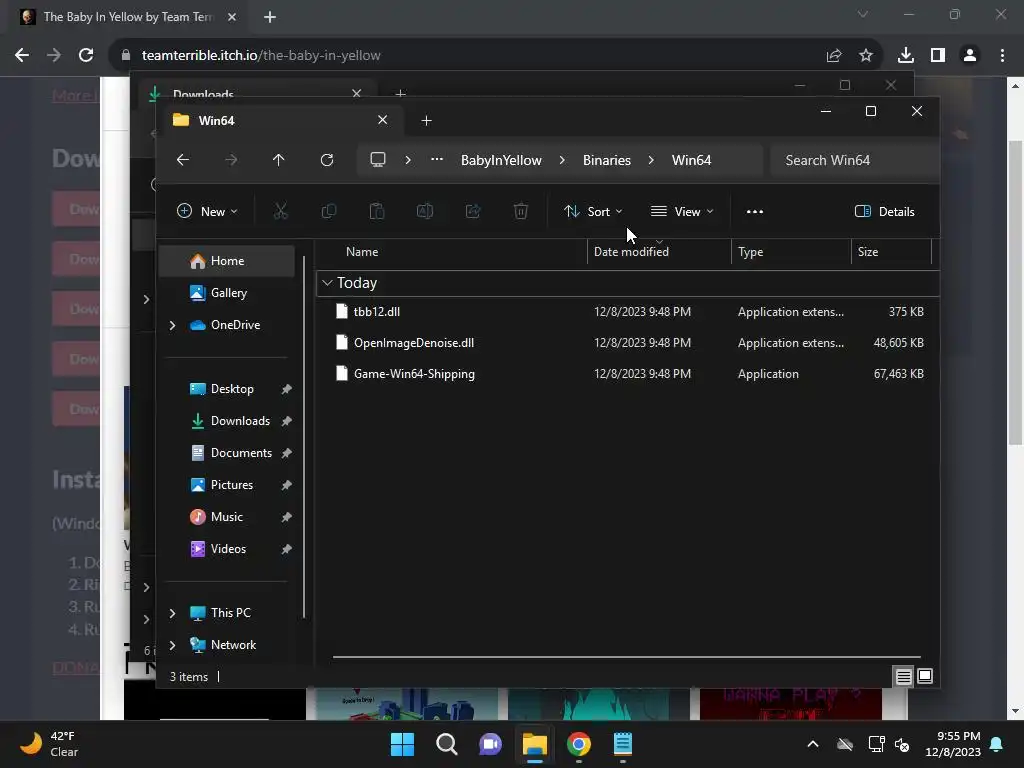The image size is (1024, 768).
Task: Close the Win64 Explorer tab
Action: coord(383,120)
